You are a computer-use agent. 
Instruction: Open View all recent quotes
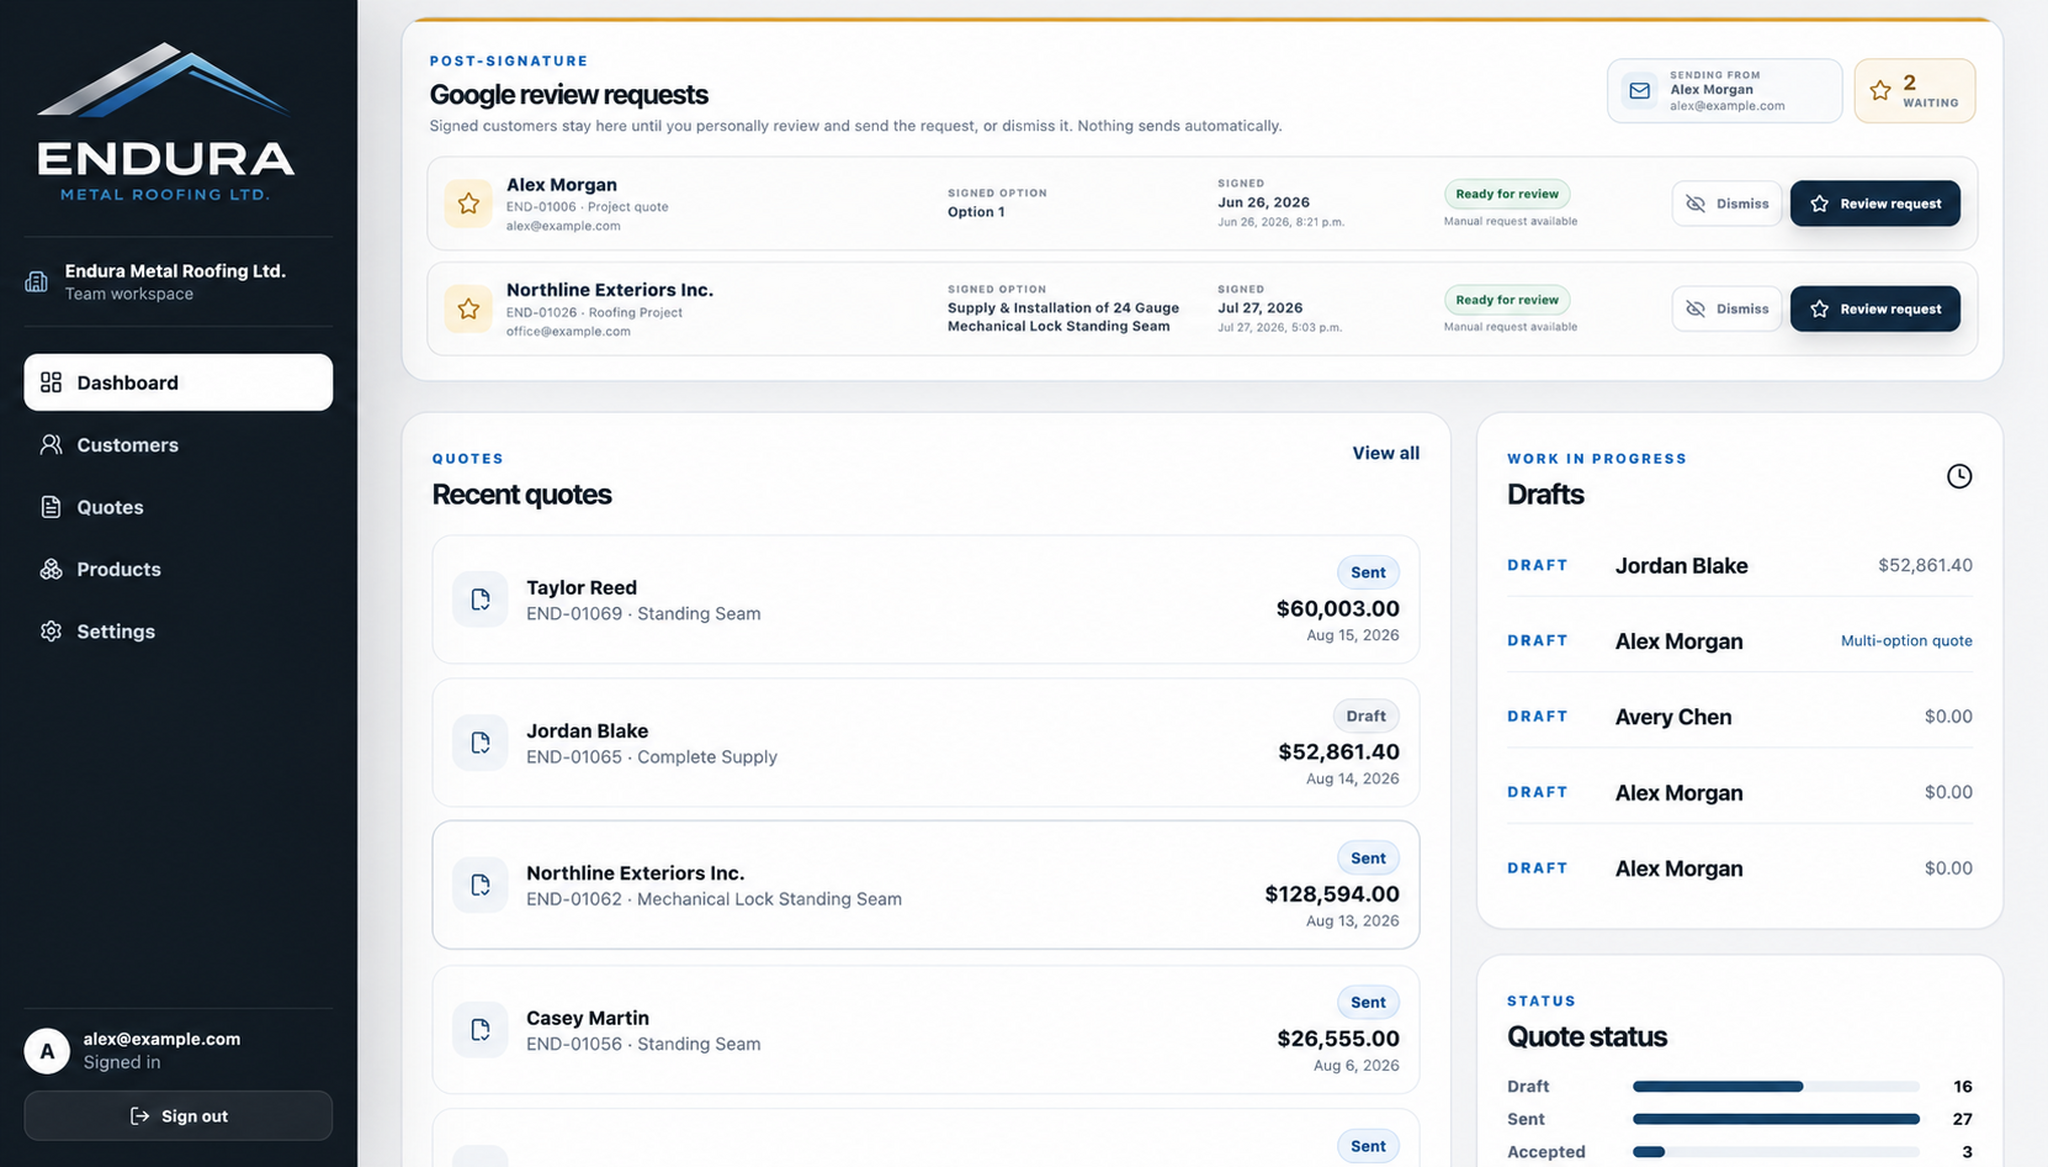pyautogui.click(x=1386, y=453)
